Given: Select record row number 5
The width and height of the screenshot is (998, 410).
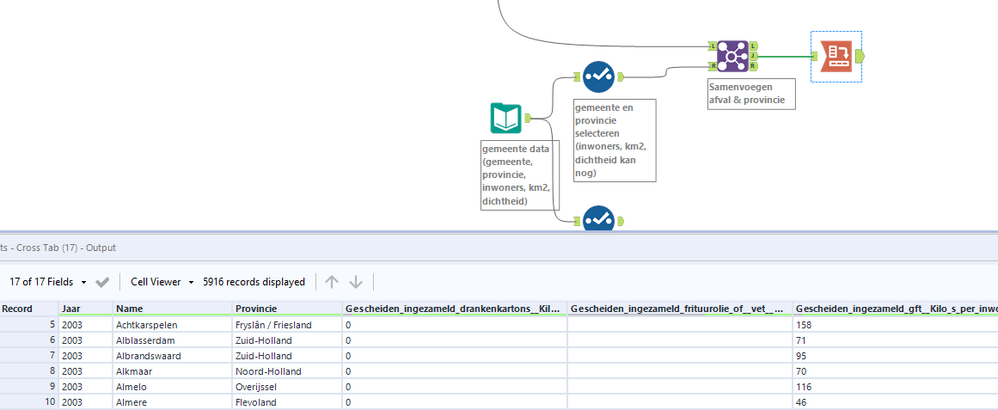Looking at the screenshot, I should tap(29, 325).
